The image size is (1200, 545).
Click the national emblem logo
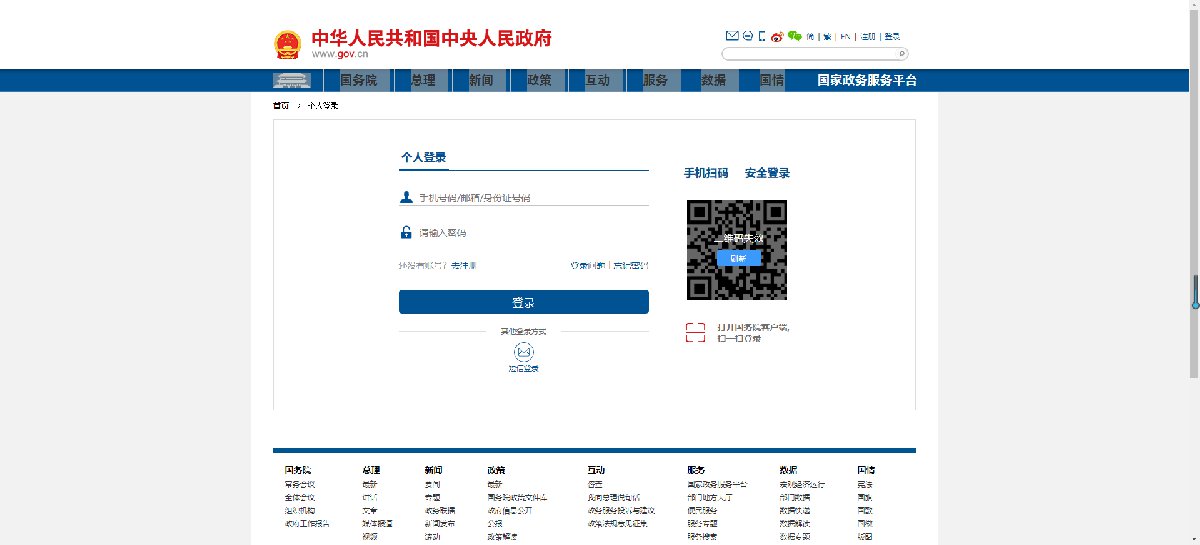287,45
